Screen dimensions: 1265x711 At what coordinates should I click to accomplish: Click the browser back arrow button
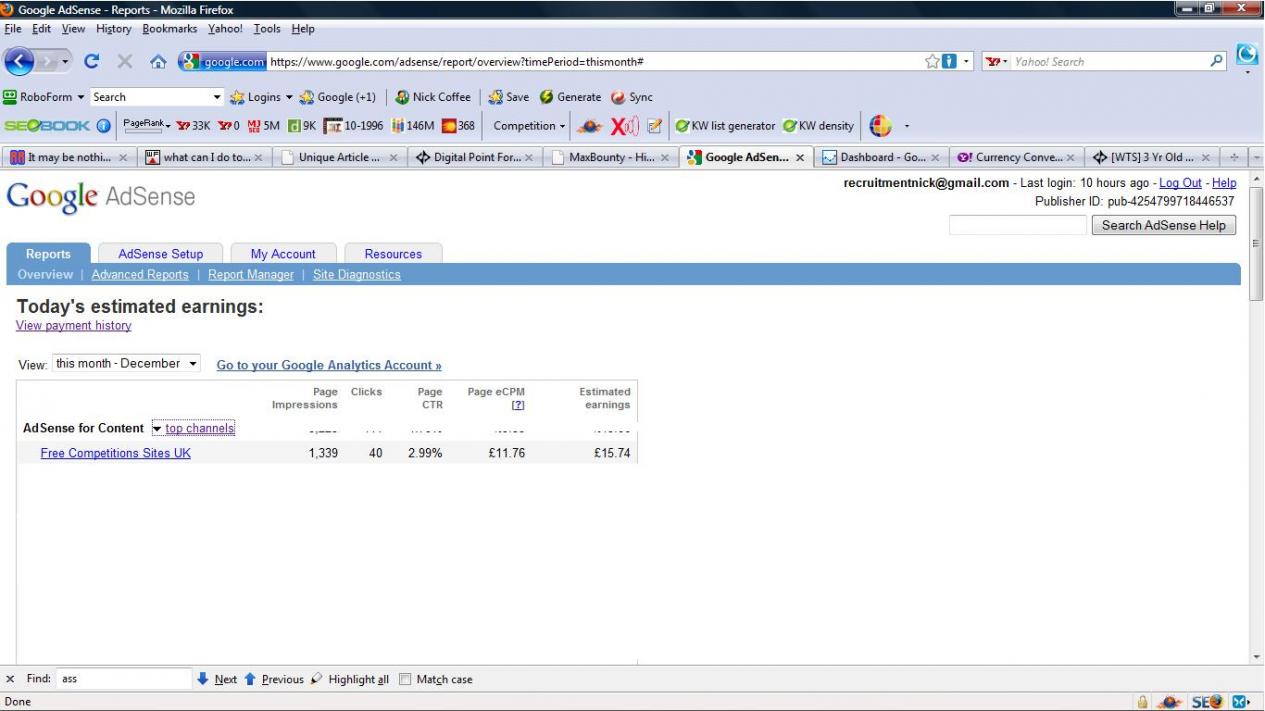click(x=21, y=61)
